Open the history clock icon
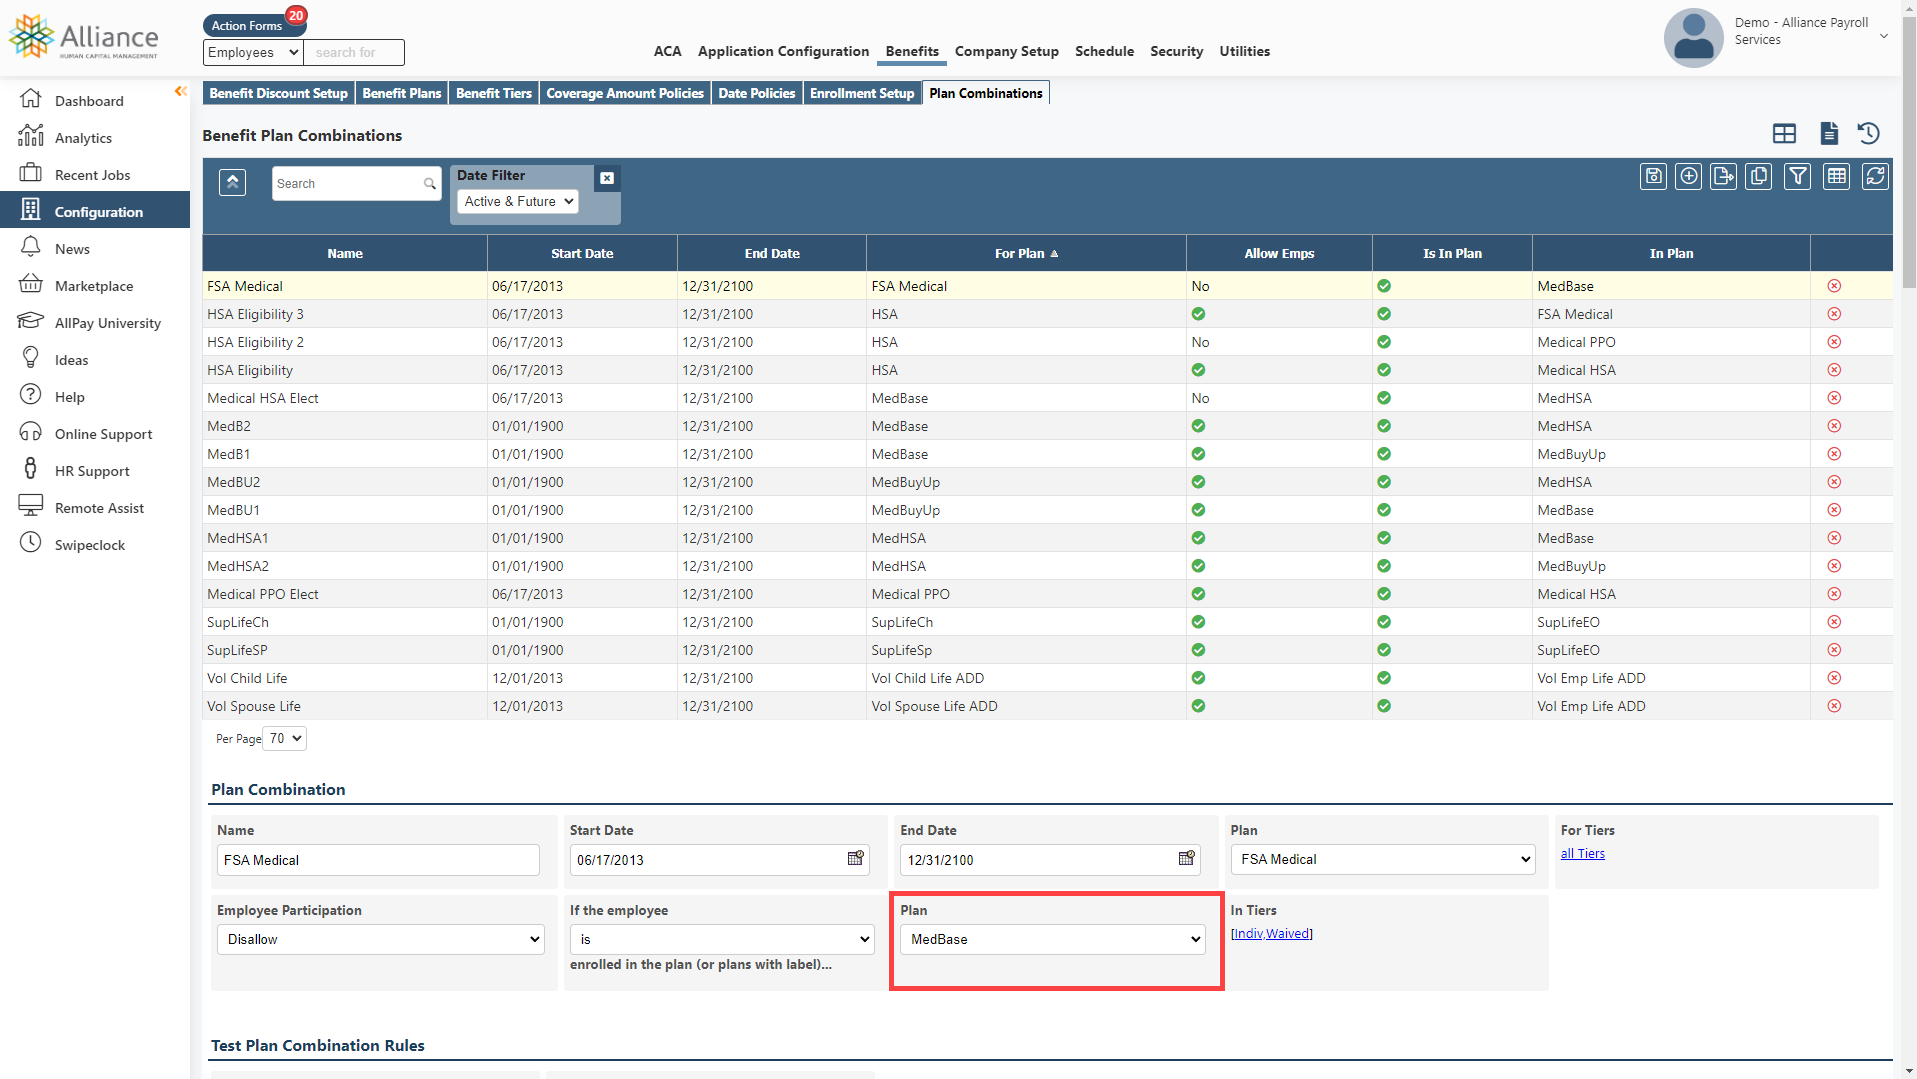Image resolution: width=1917 pixels, height=1079 pixels. click(1869, 133)
